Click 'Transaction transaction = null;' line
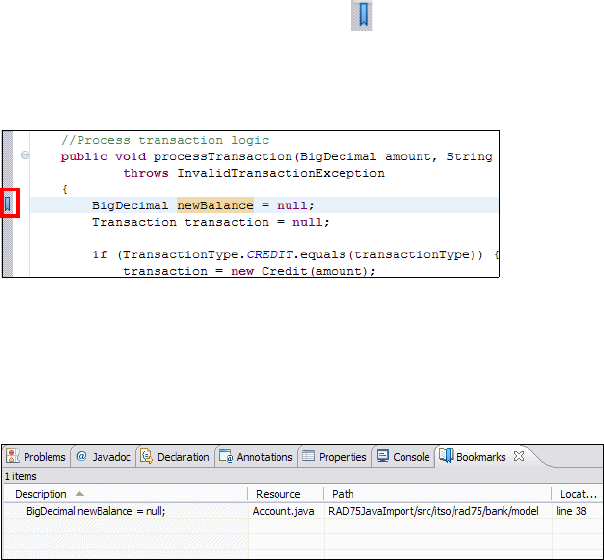This screenshot has width=604, height=560. 211,222
